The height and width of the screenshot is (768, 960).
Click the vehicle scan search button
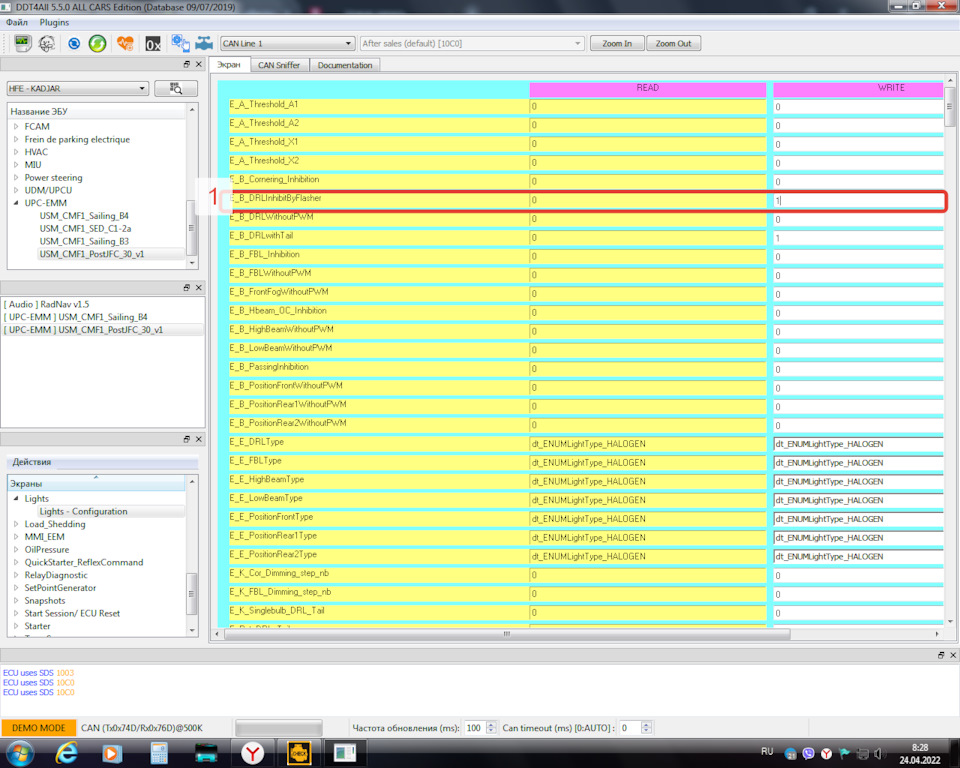click(176, 89)
